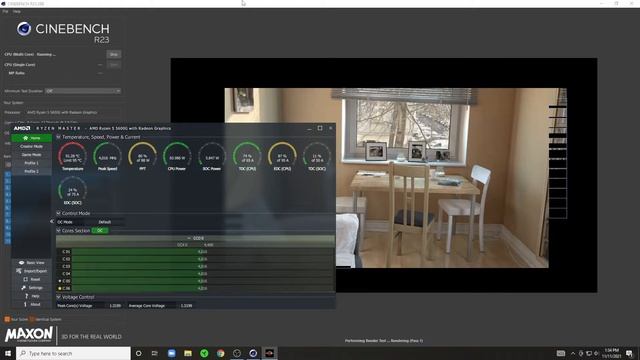This screenshot has width=640, height=360.
Task: Open the Cinebench Help menu
Action: click(x=17, y=11)
